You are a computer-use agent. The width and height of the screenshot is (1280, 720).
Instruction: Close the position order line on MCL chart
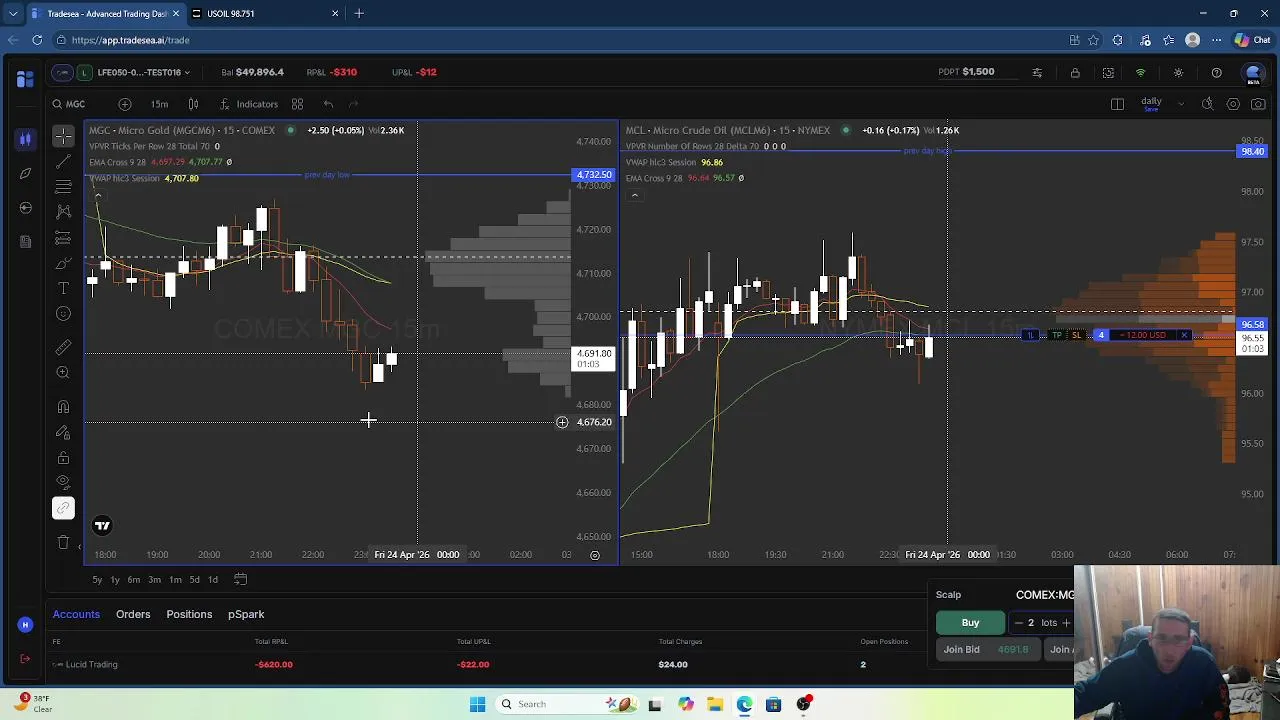tap(1184, 335)
